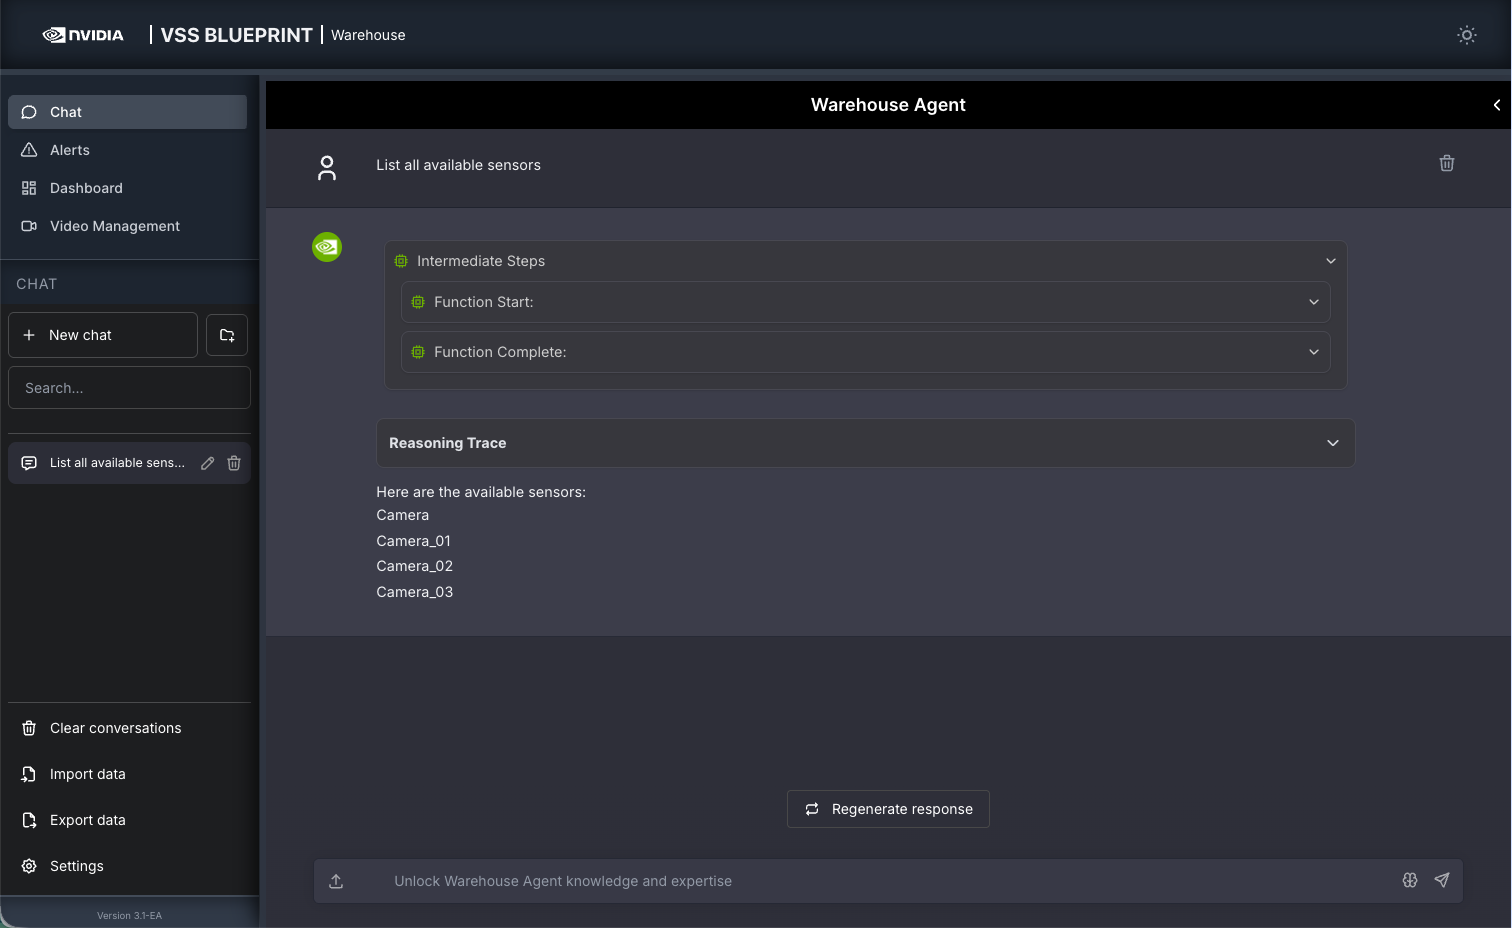Collapse the Intermediate Steps section
This screenshot has width=1512, height=928.
[1330, 261]
